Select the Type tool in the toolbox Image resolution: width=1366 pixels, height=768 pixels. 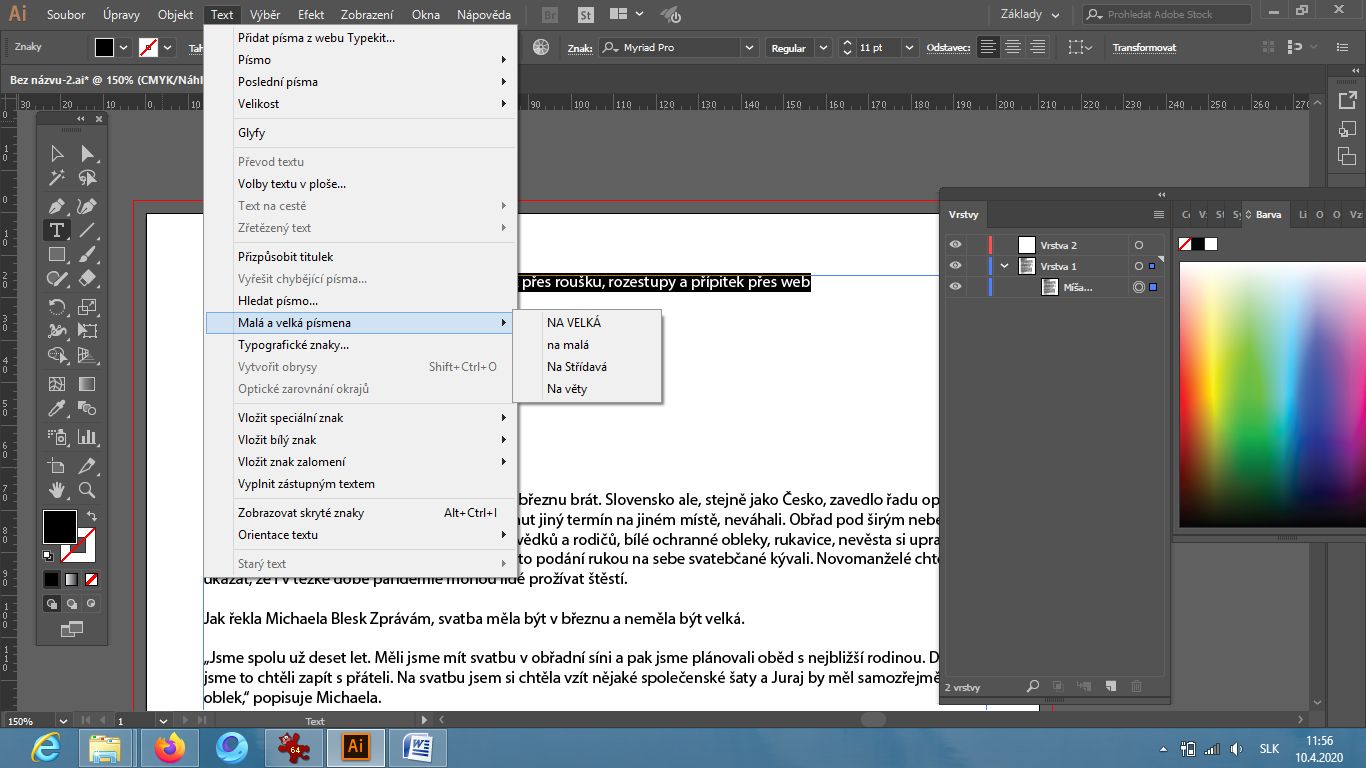point(57,230)
